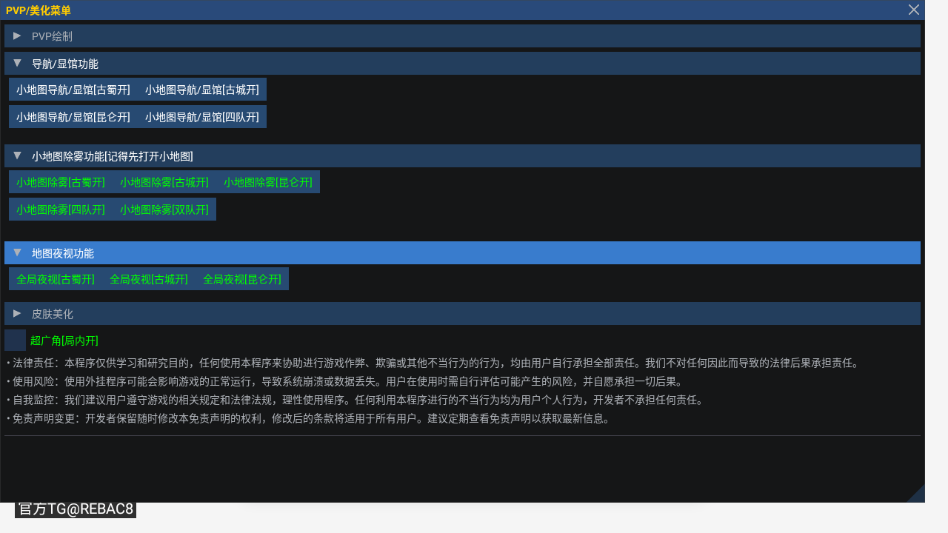Activate 小地图导航/显馆[四队开] button
This screenshot has height=533, width=948.
[202, 117]
